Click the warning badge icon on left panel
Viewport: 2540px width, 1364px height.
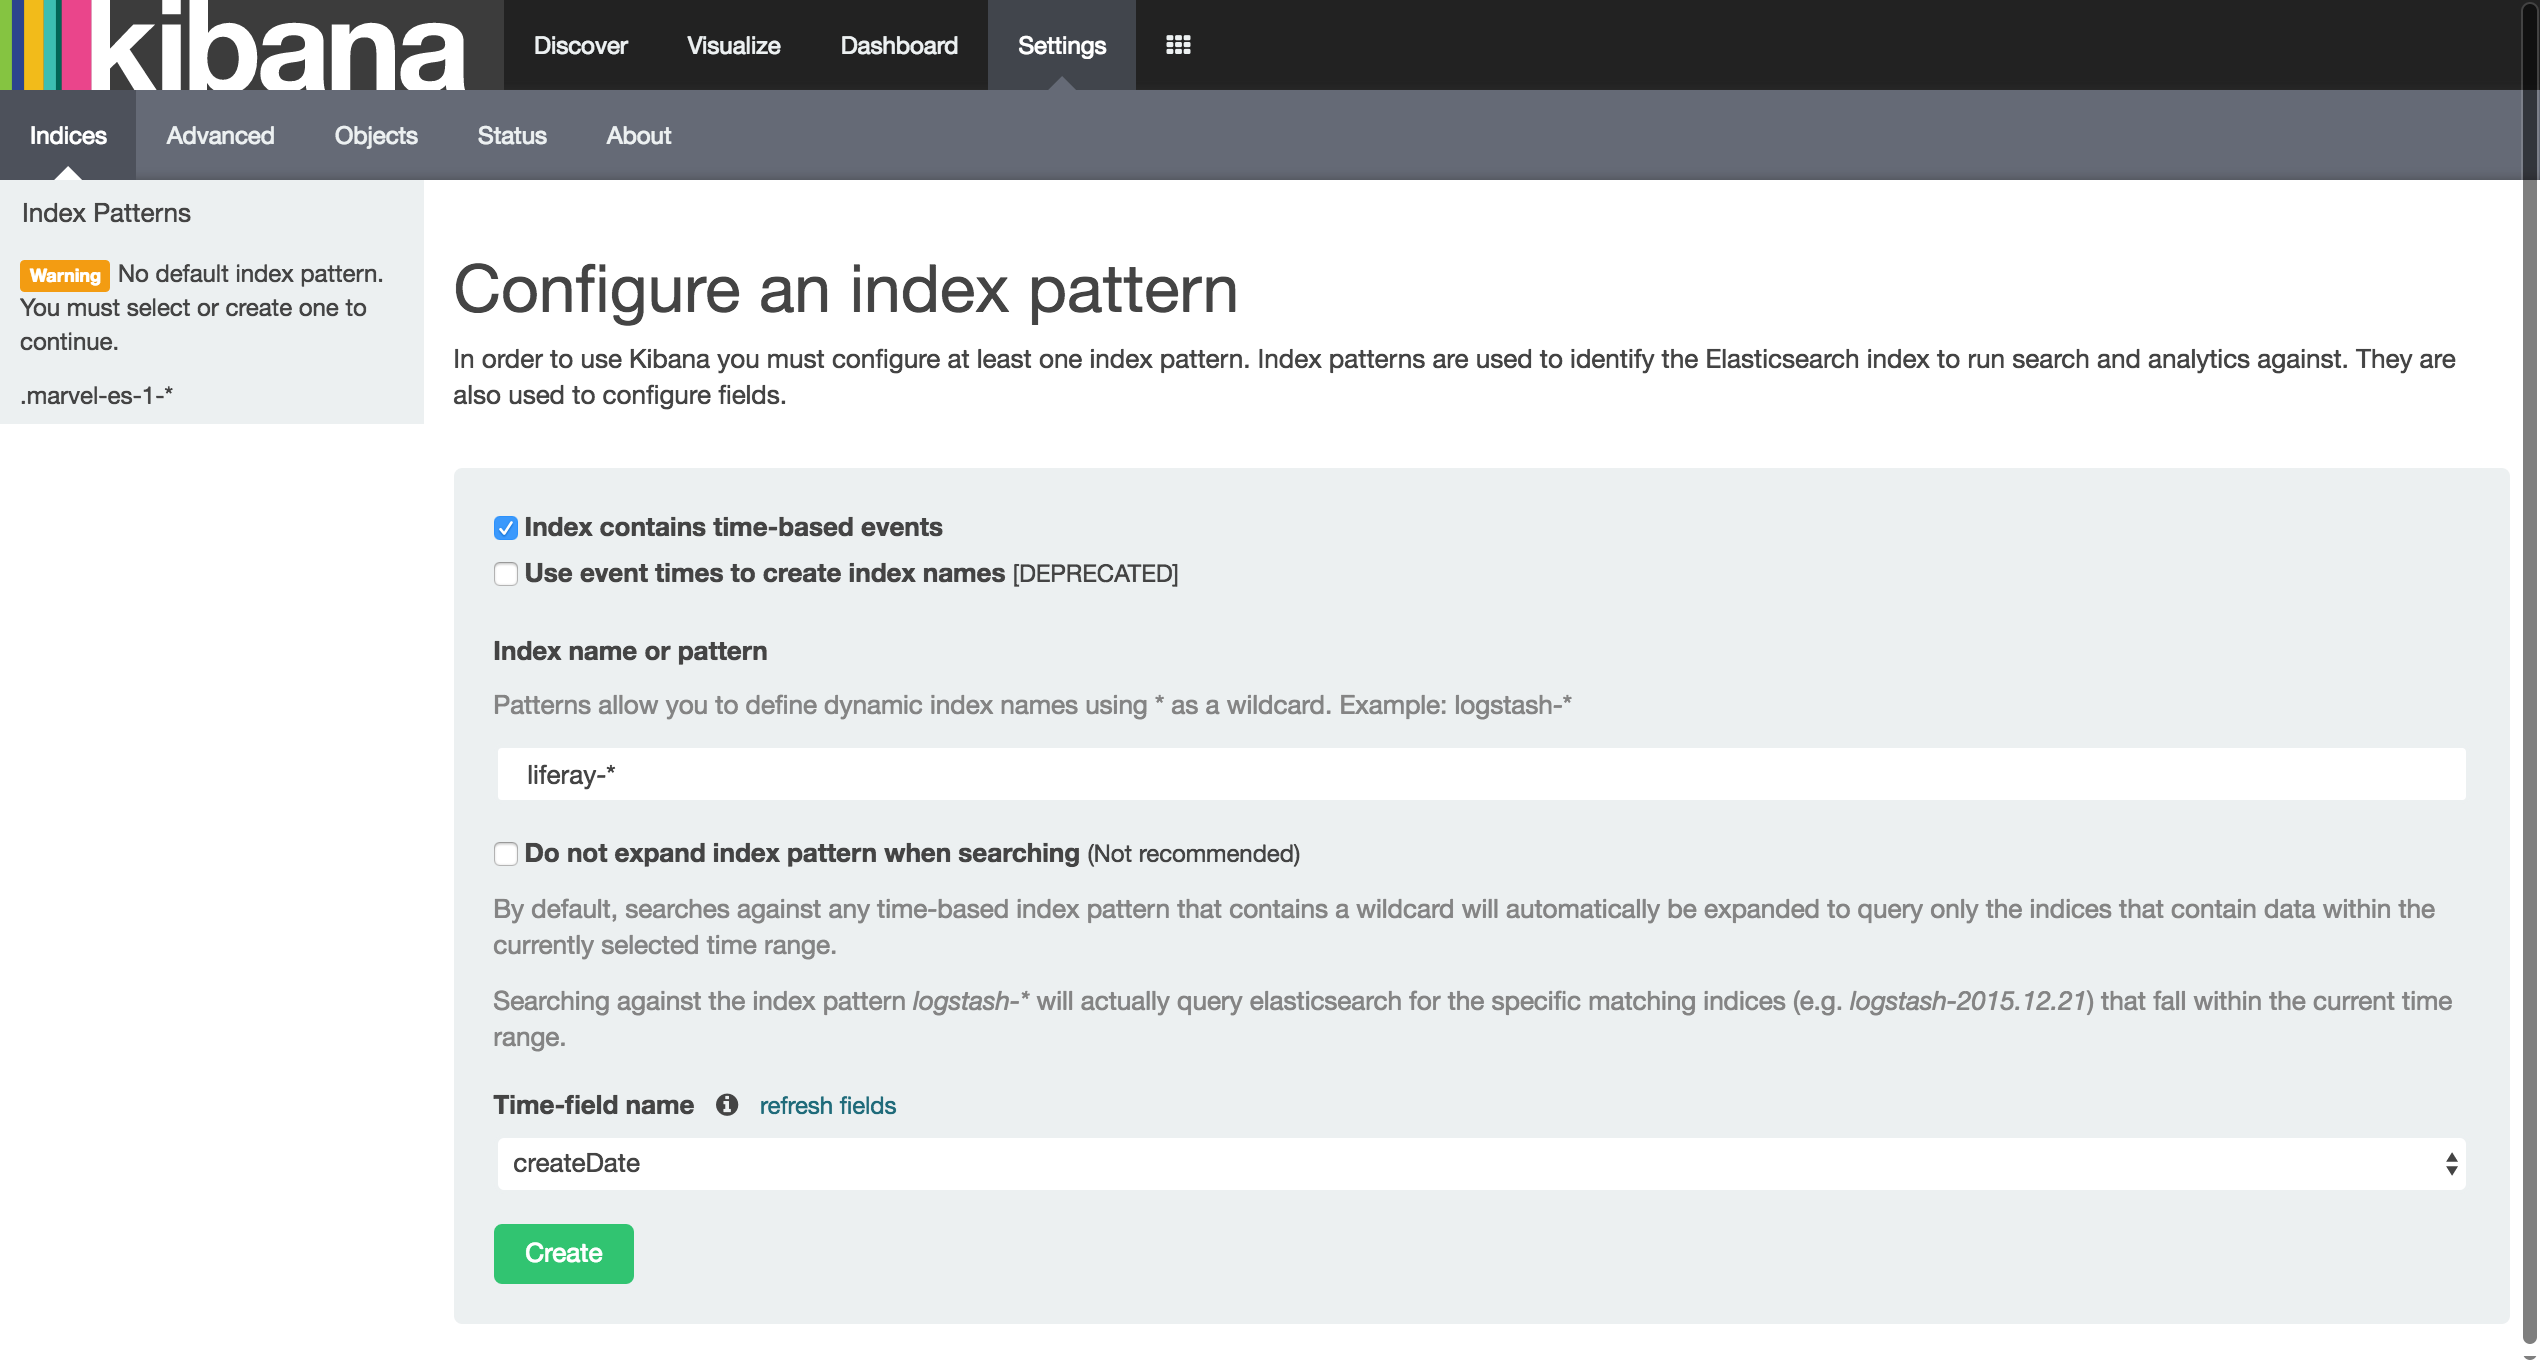(x=64, y=274)
